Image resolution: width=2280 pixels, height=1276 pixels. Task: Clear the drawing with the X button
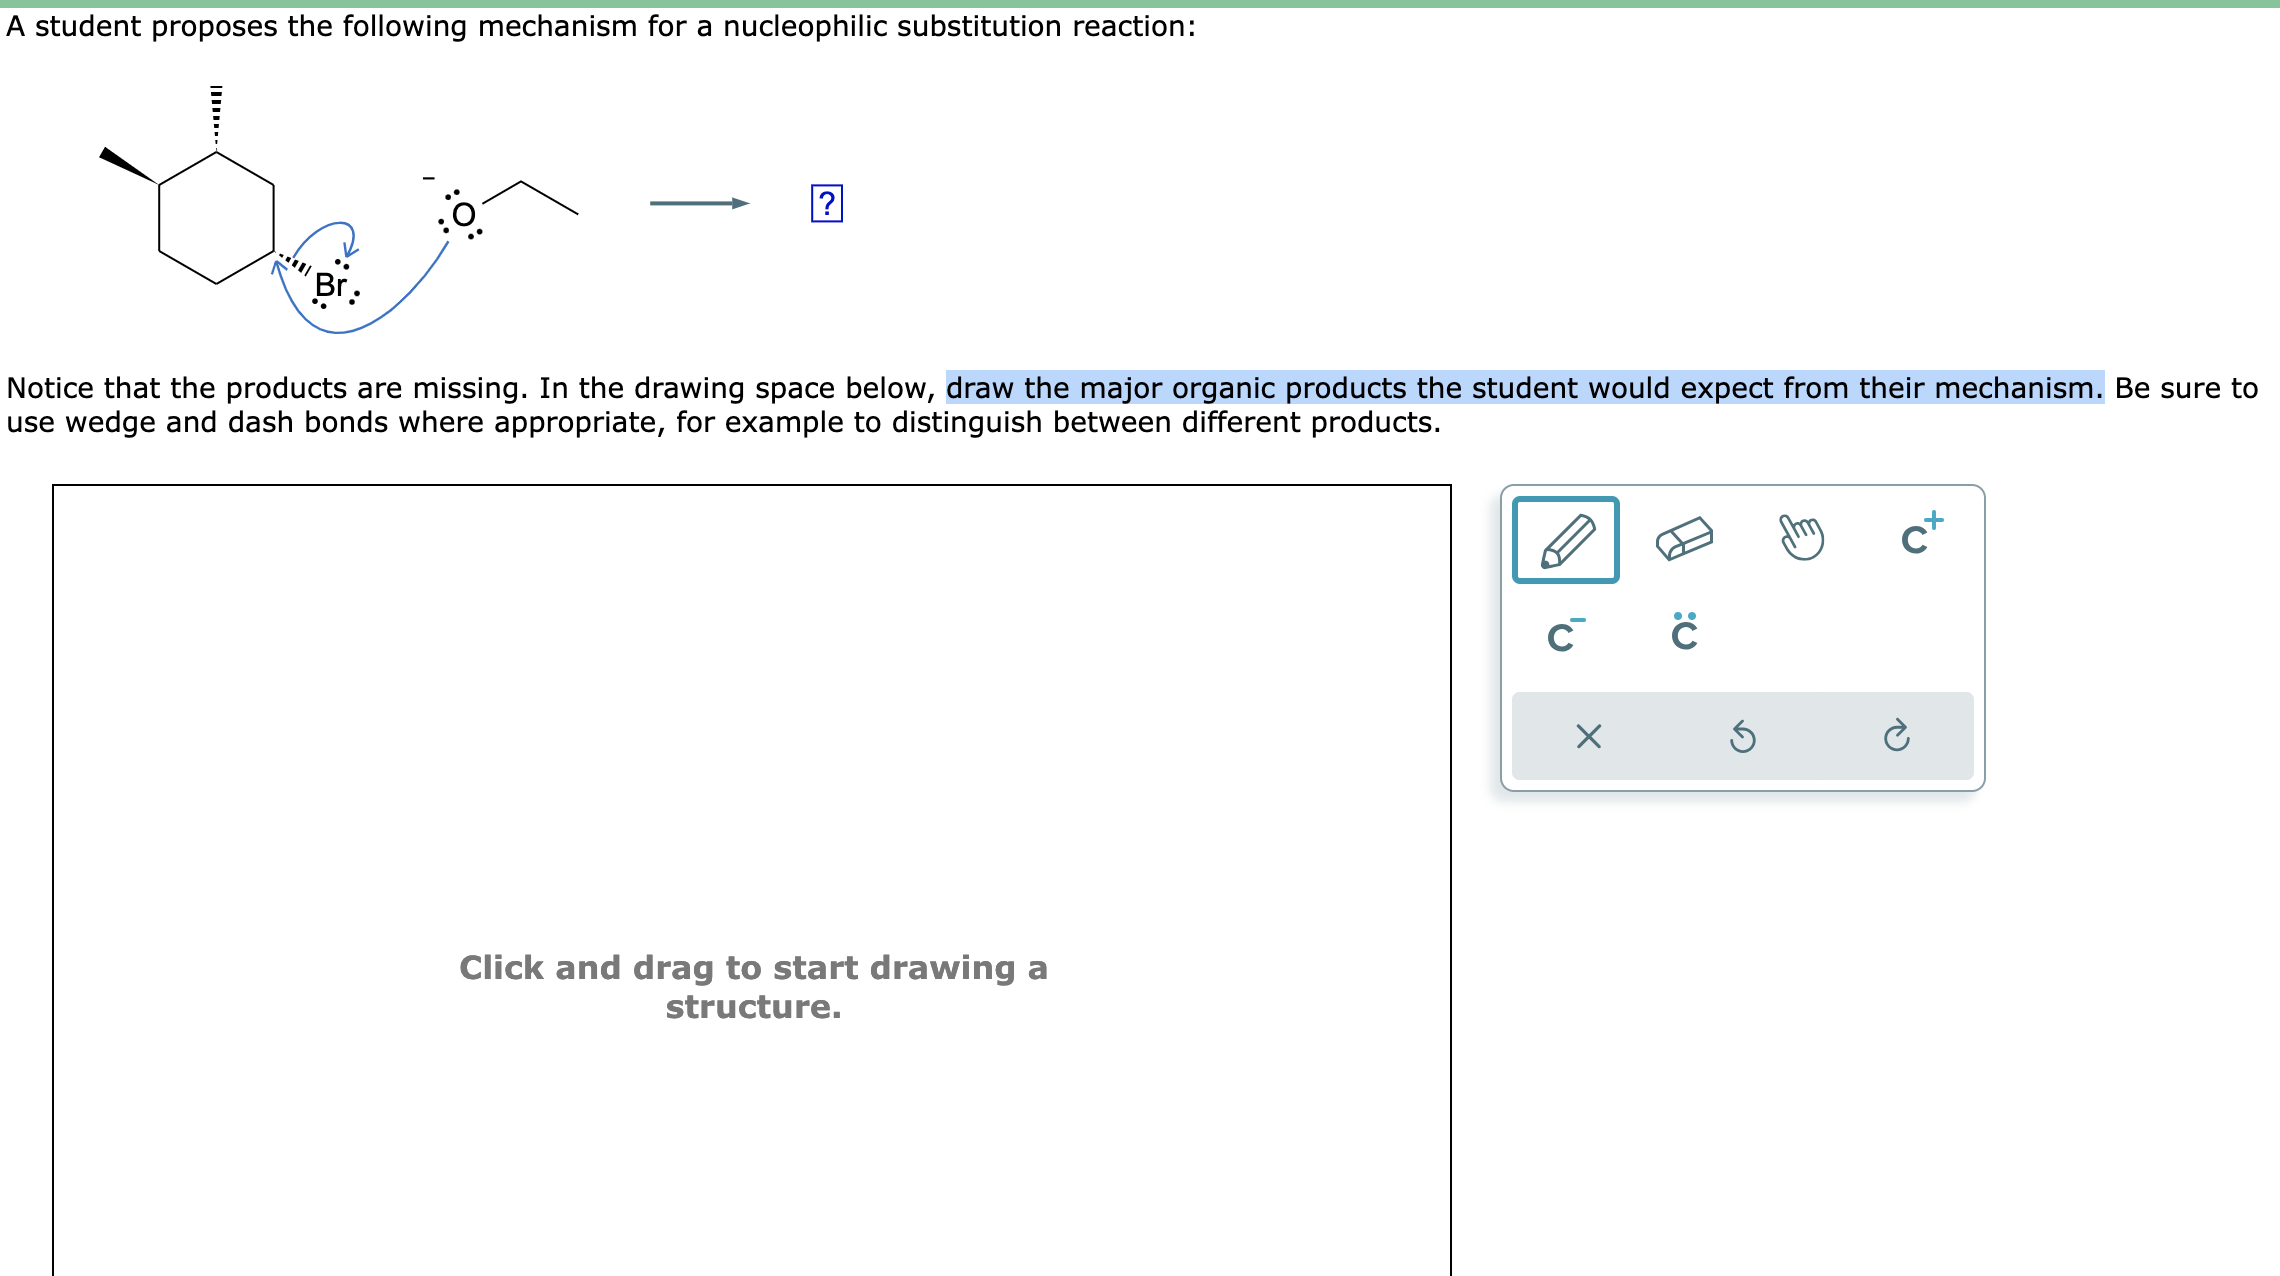point(1589,737)
